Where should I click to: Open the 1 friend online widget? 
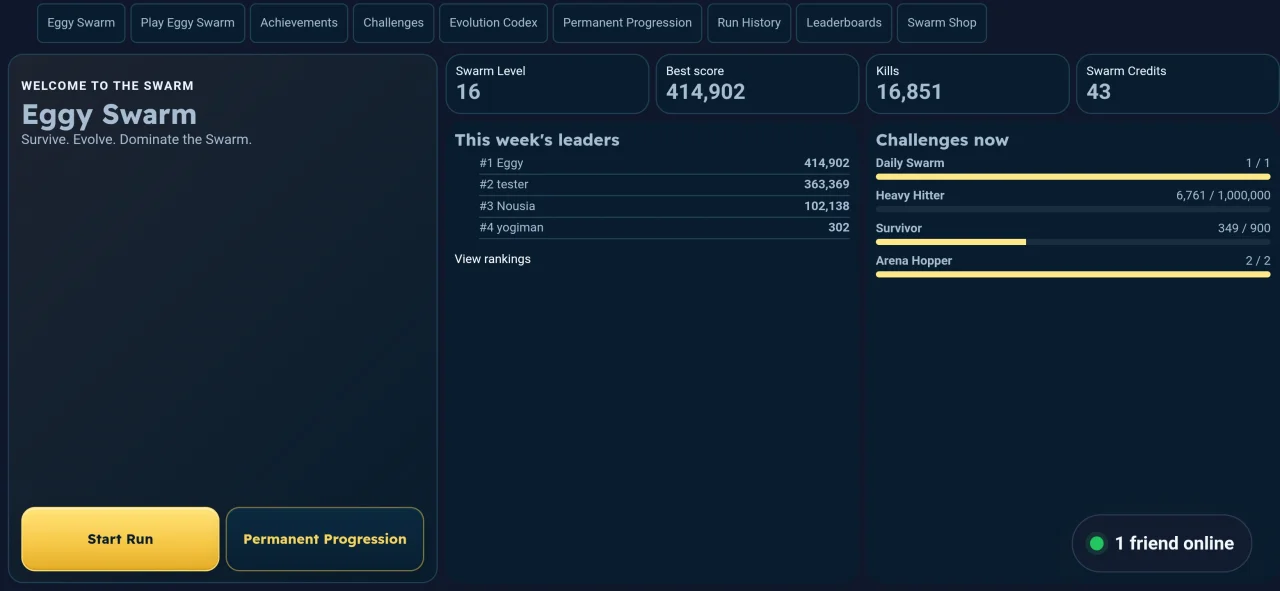pyautogui.click(x=1162, y=544)
